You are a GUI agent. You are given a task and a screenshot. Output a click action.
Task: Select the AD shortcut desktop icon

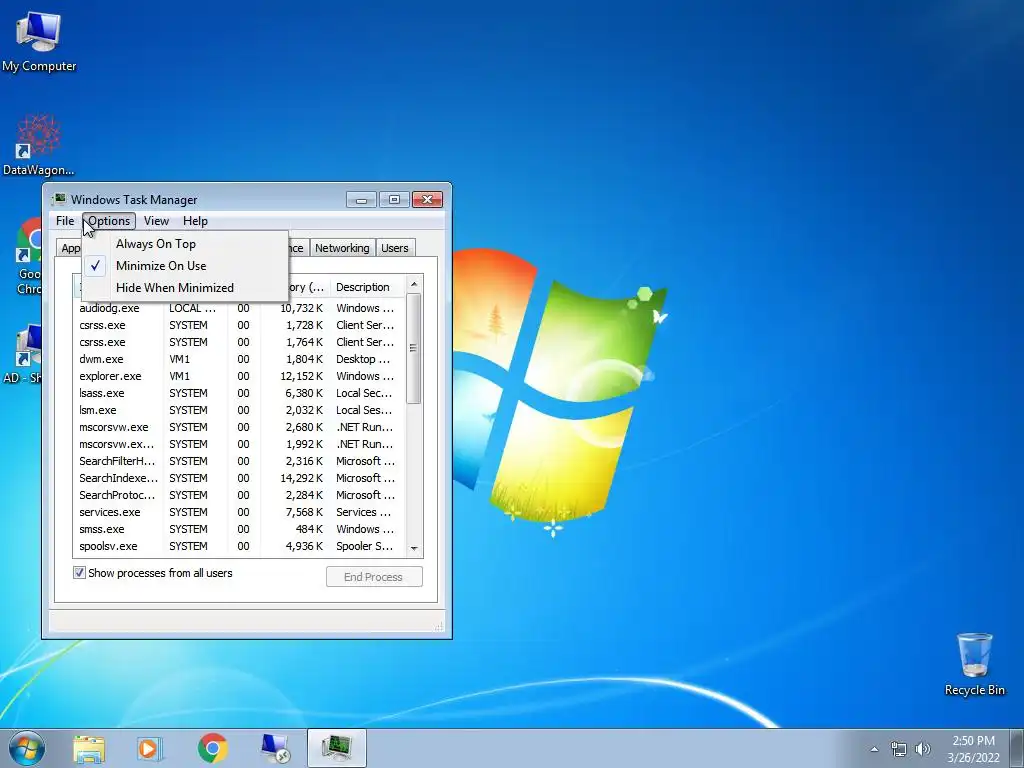[22, 354]
